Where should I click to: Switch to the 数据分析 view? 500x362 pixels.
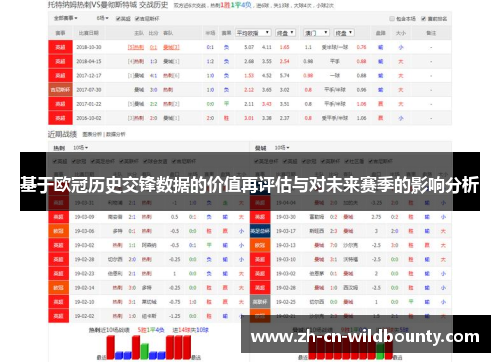click(x=116, y=134)
